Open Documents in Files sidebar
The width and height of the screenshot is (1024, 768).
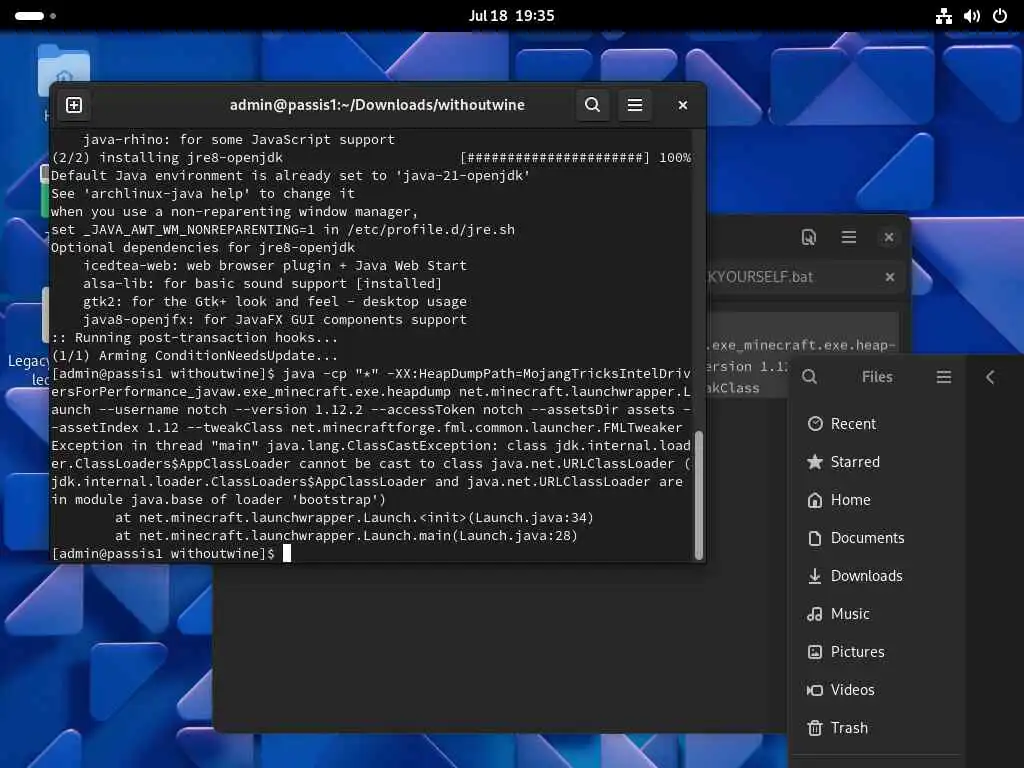point(878,537)
